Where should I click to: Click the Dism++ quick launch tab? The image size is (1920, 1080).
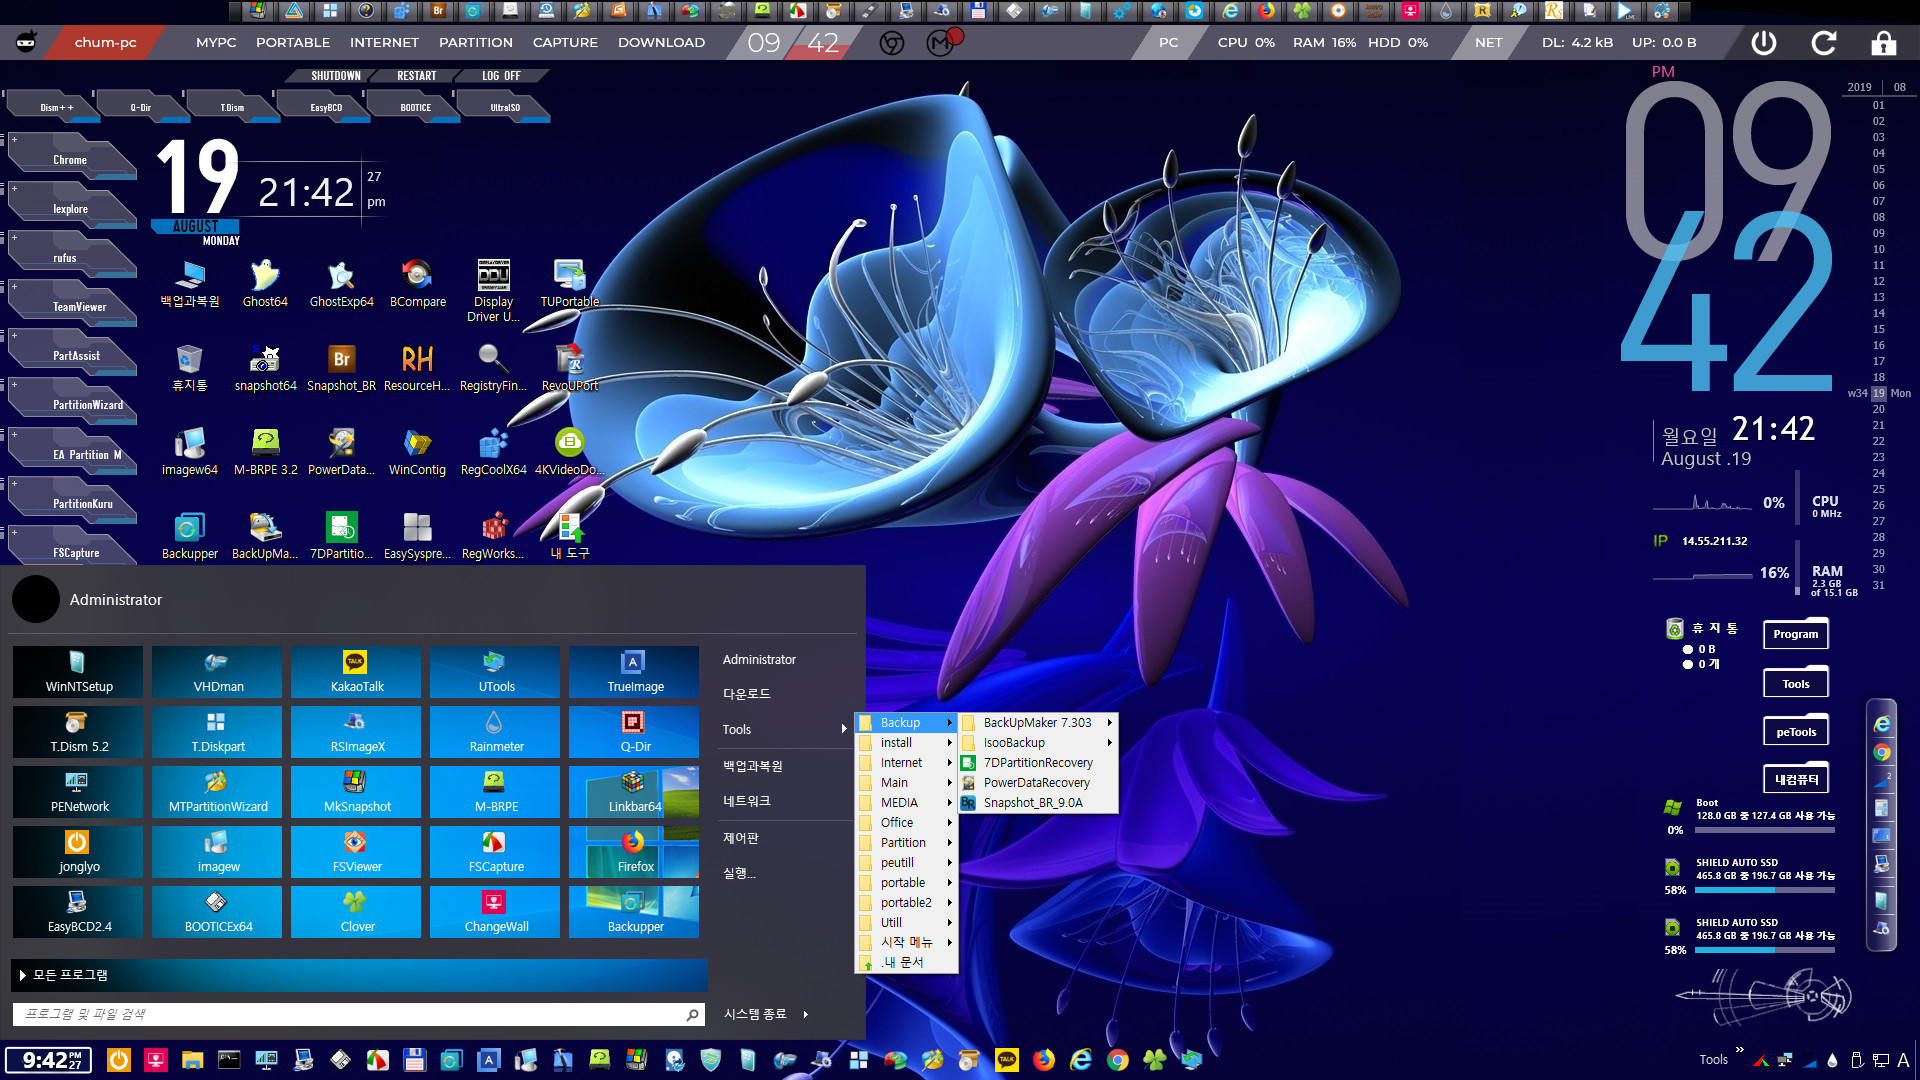pos(56,107)
